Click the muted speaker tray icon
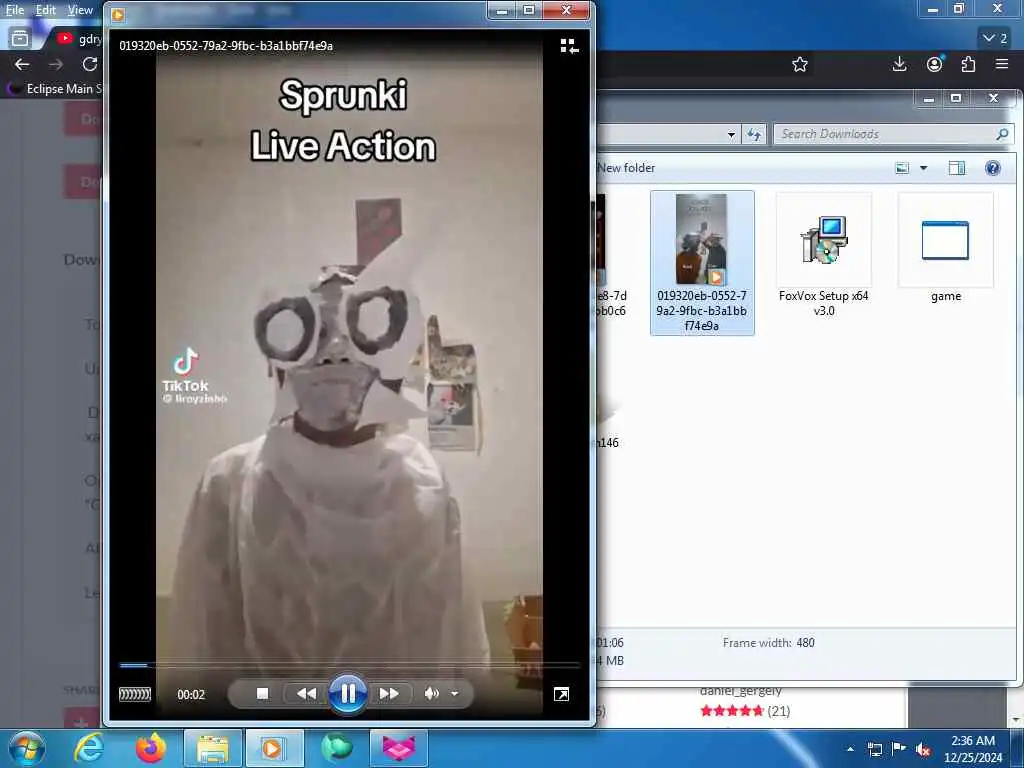The height and width of the screenshot is (768, 1024). coord(923,749)
